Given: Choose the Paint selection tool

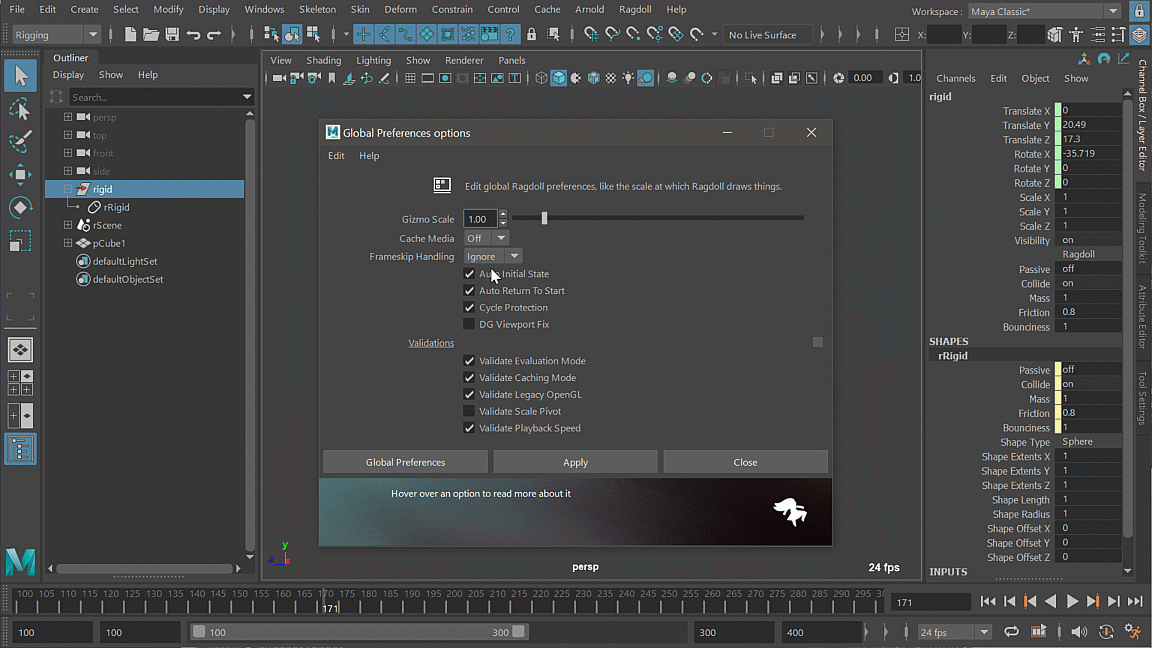Looking at the screenshot, I should pyautogui.click(x=20, y=141).
